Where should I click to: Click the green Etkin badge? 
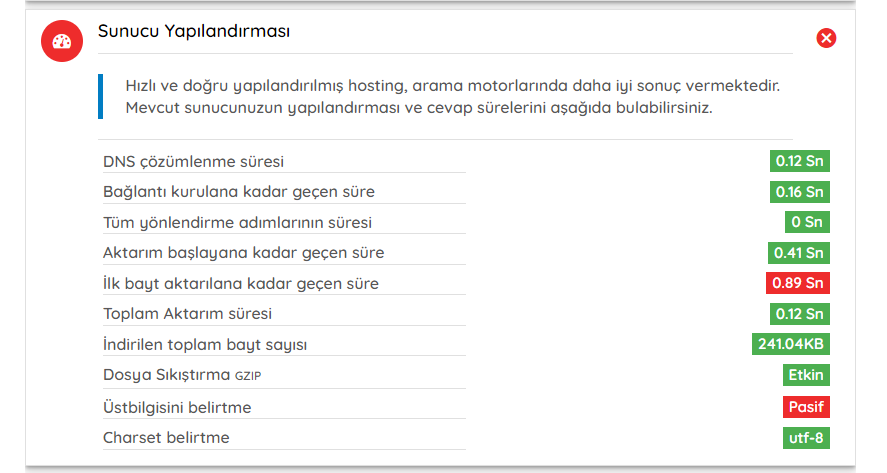[806, 375]
